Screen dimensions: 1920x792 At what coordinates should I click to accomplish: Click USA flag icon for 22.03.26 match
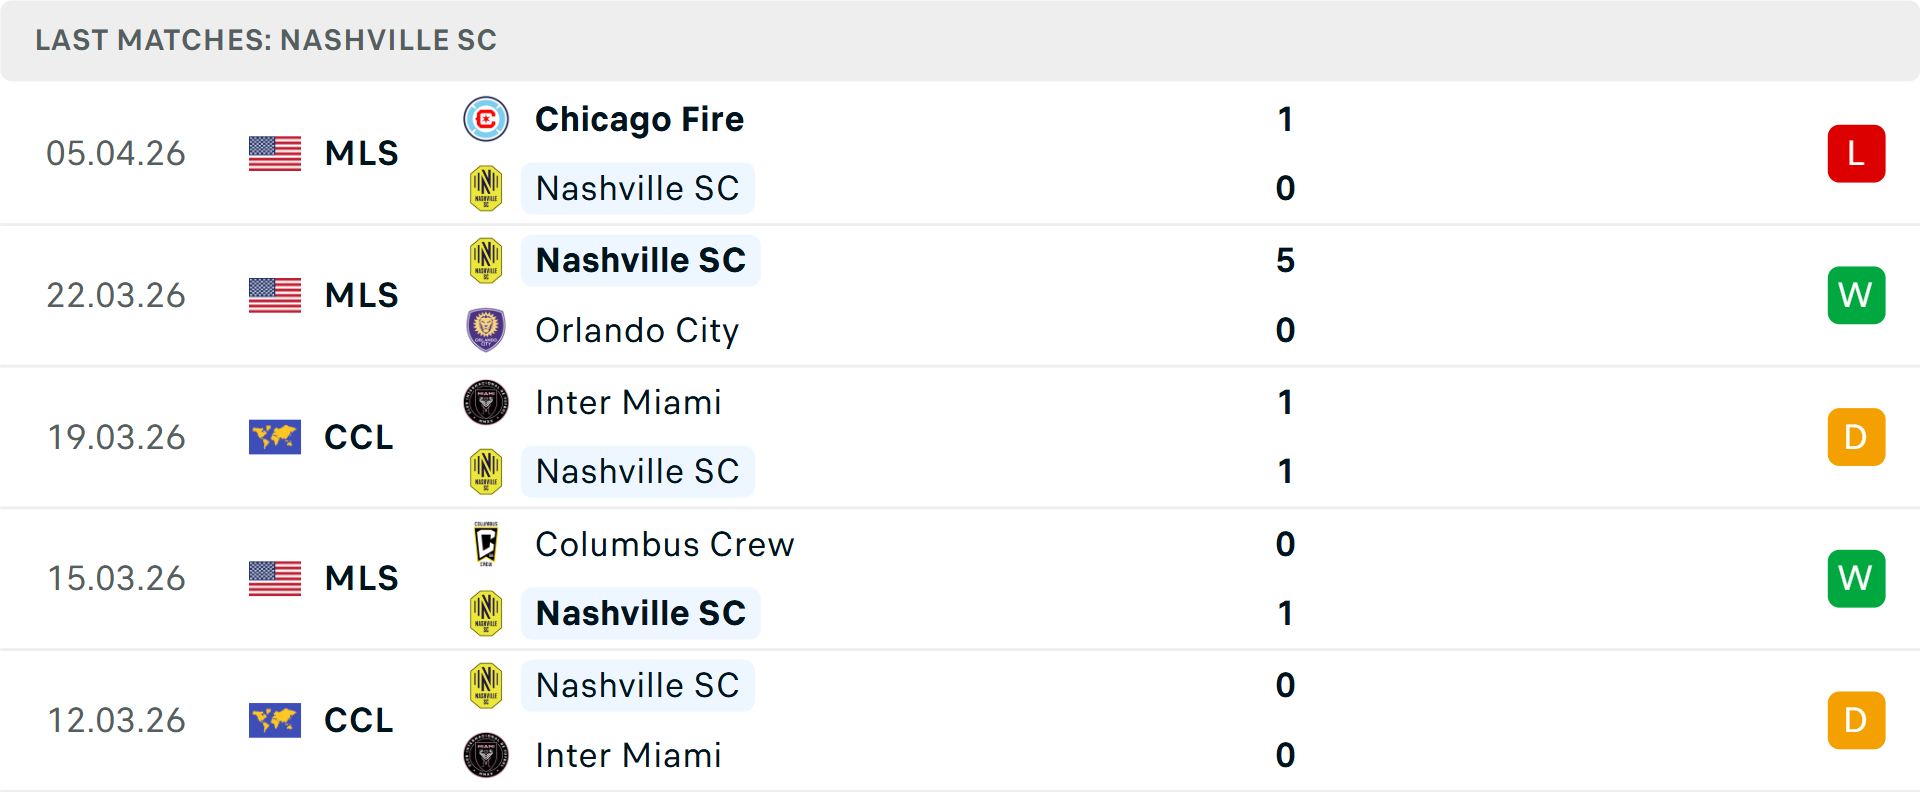click(x=275, y=295)
